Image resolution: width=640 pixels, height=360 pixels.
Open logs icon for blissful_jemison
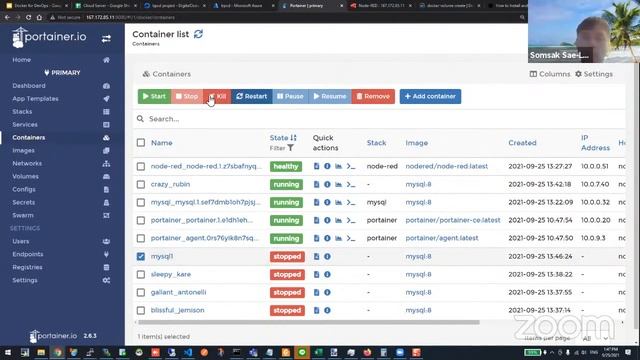(316, 311)
